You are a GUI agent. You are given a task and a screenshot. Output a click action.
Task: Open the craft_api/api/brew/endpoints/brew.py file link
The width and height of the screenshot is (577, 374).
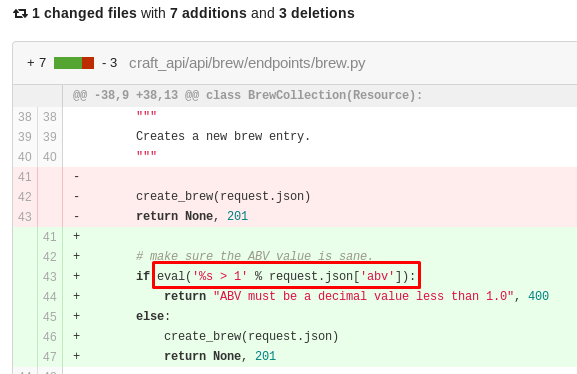(x=247, y=63)
